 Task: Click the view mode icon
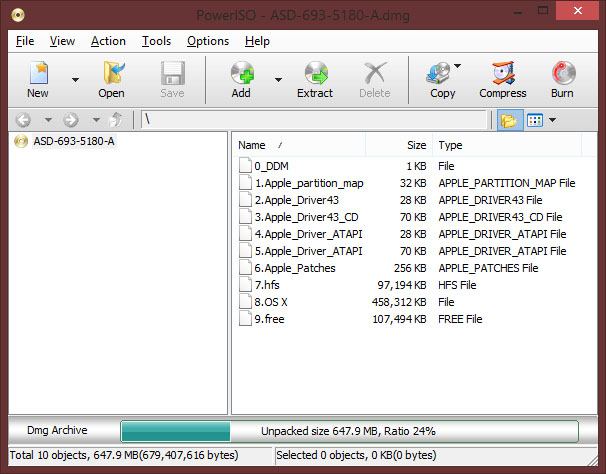click(x=535, y=120)
